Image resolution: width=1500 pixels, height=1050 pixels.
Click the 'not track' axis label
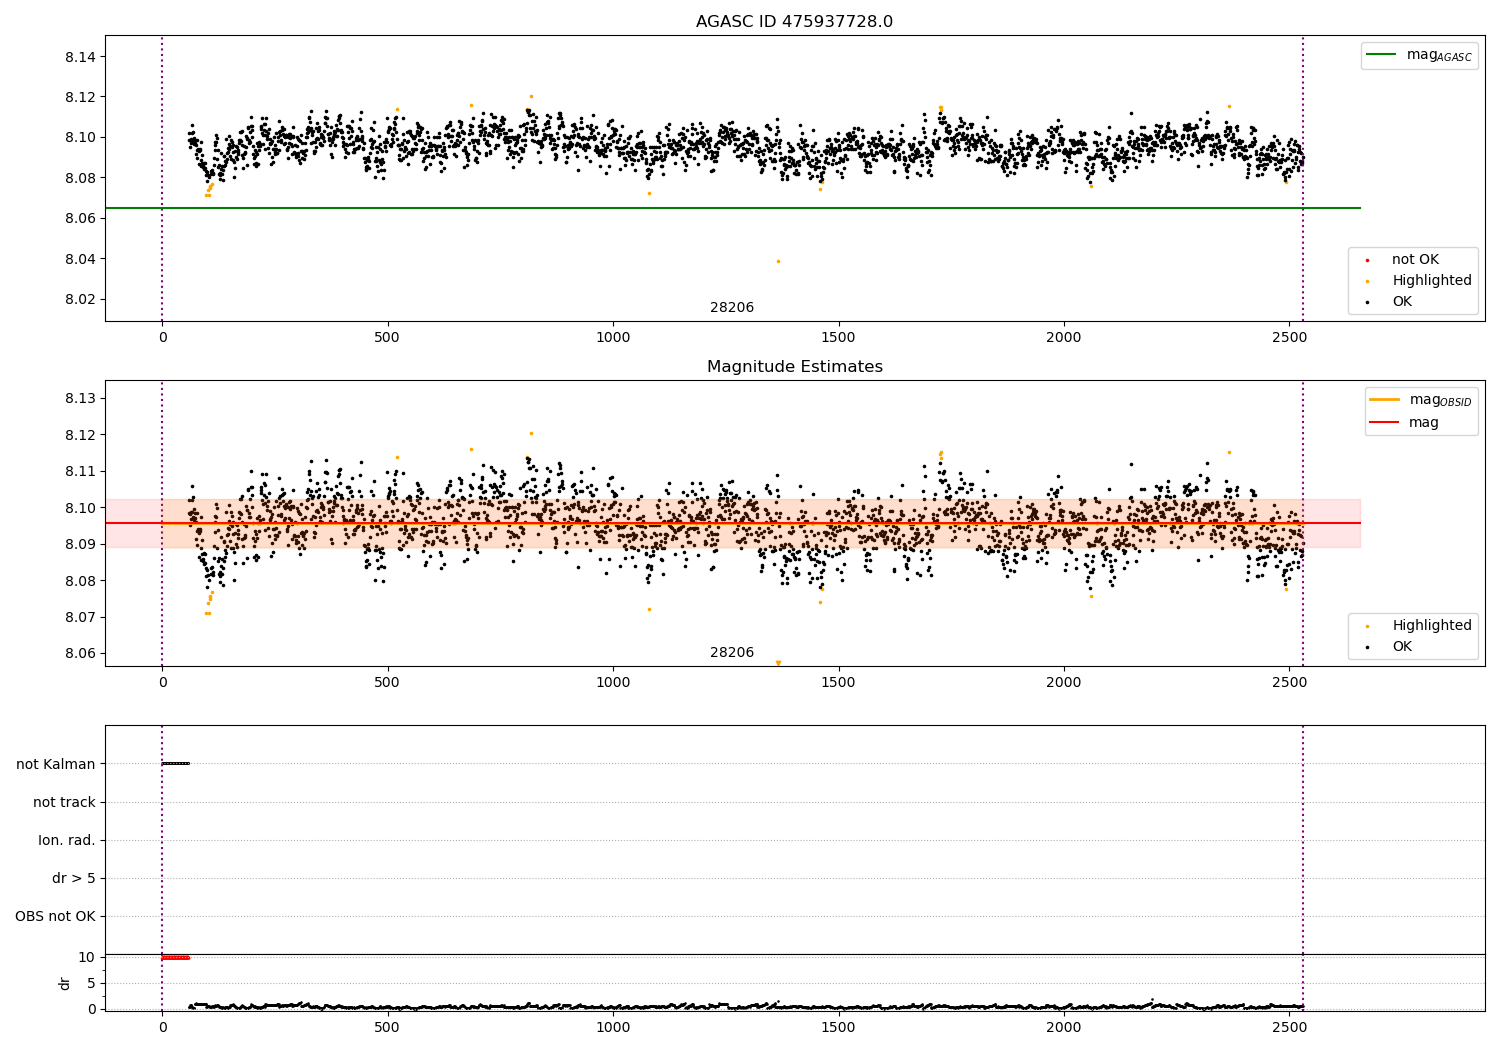click(64, 802)
